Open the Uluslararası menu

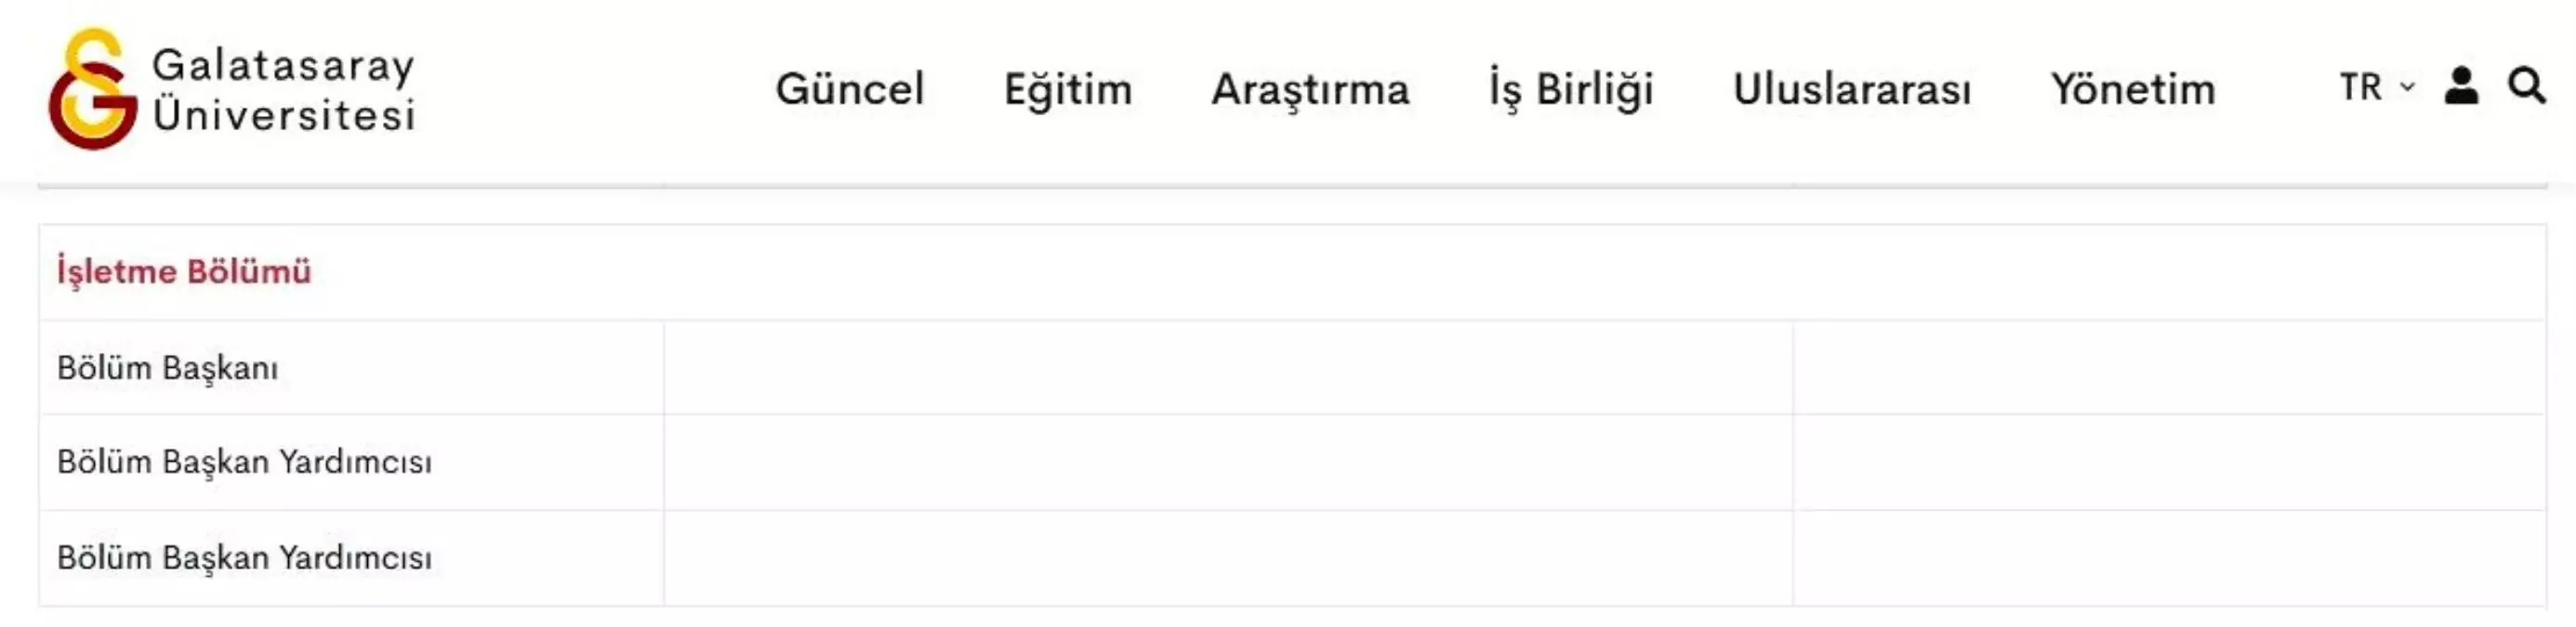click(1852, 89)
